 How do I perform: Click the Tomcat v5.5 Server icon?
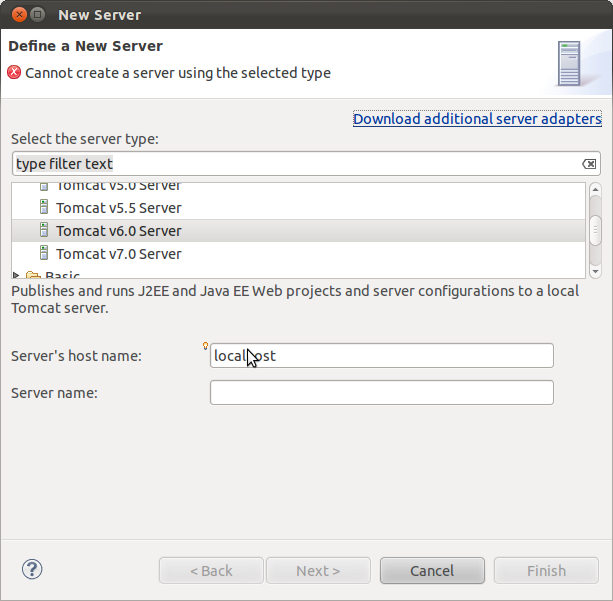[x=44, y=207]
